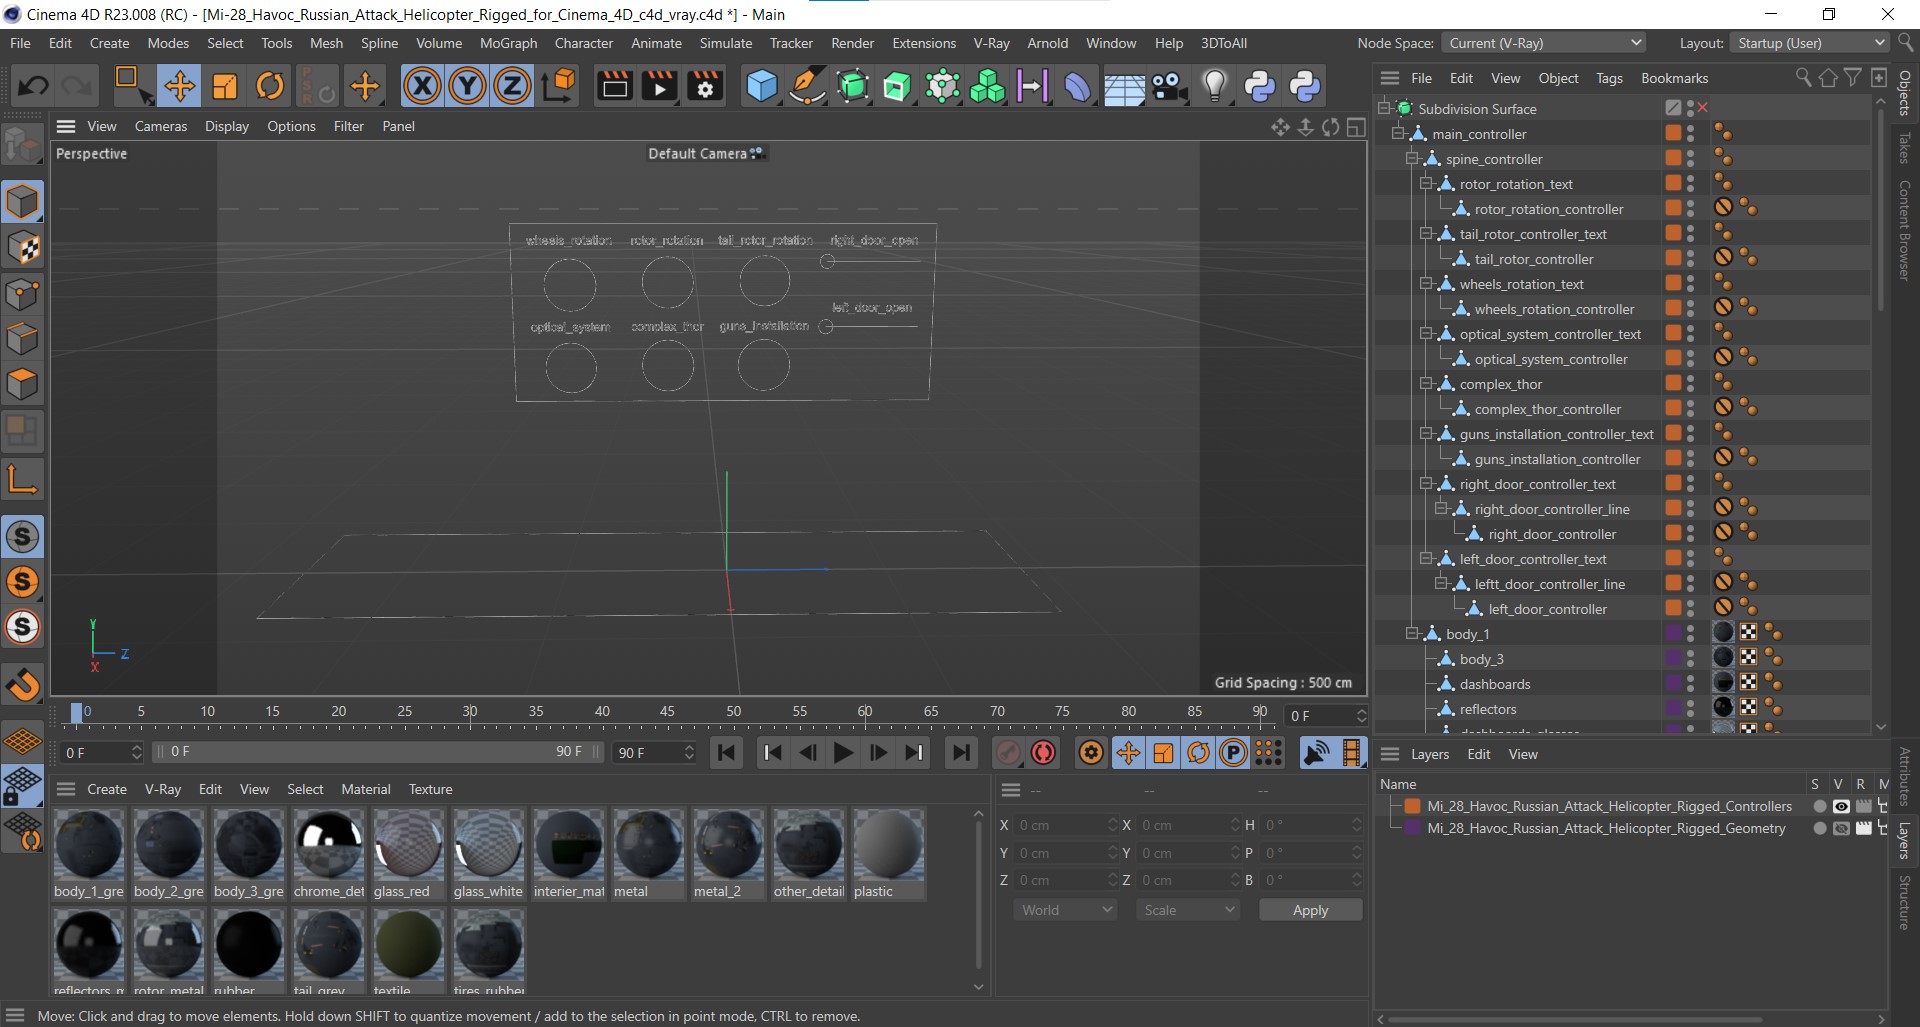Screen dimensions: 1920x1027
Task: Switch to the Content Browser side tab
Action: 1905,230
